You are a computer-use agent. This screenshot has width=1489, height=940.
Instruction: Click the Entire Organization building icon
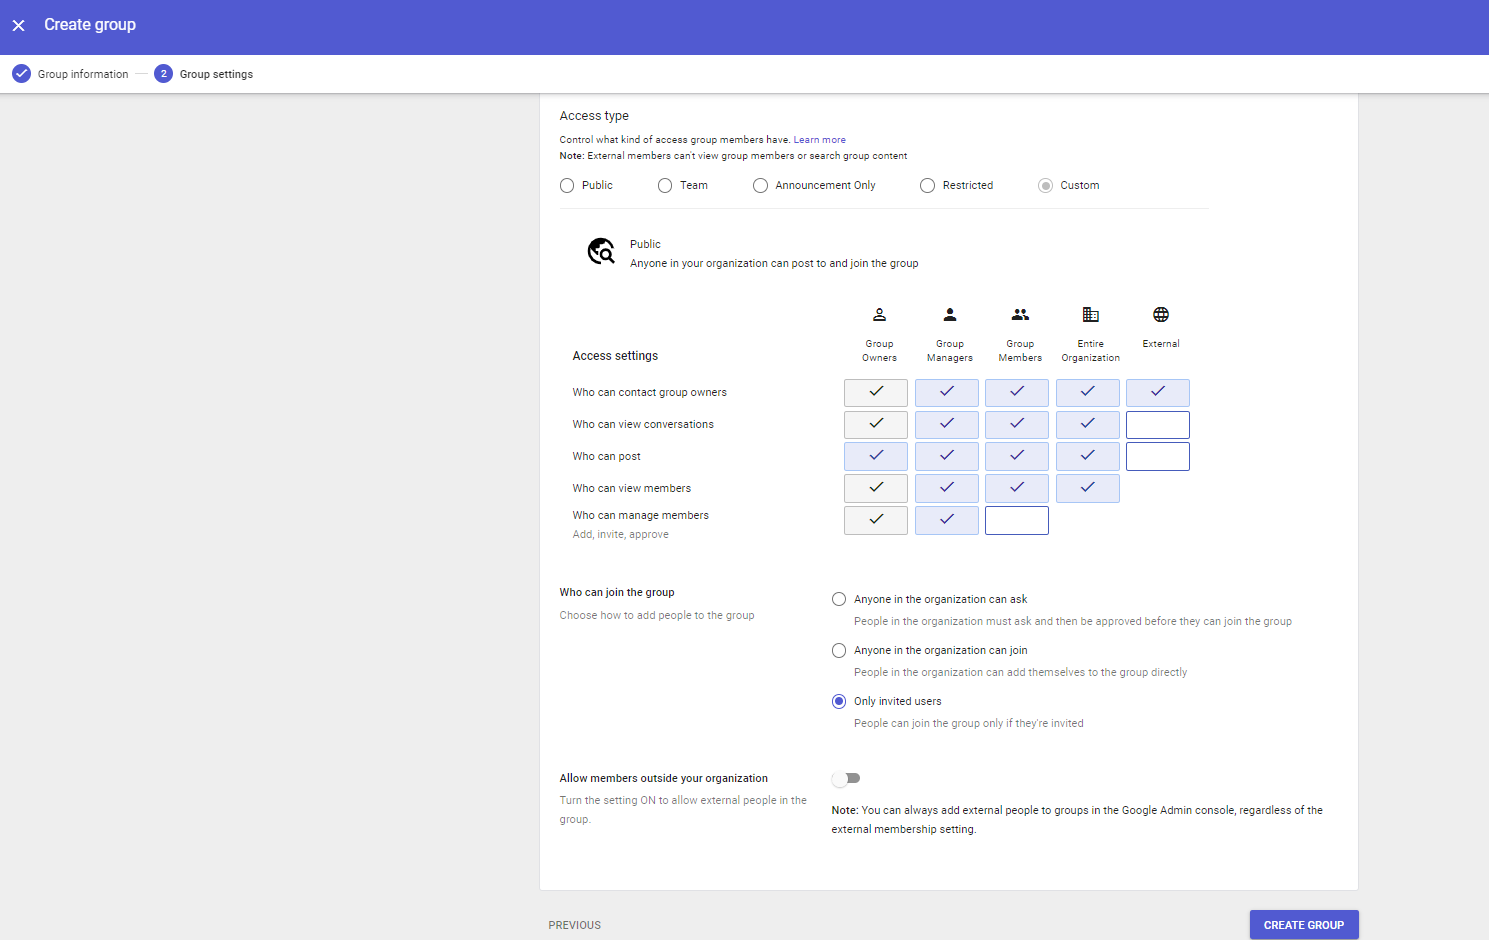coord(1090,314)
